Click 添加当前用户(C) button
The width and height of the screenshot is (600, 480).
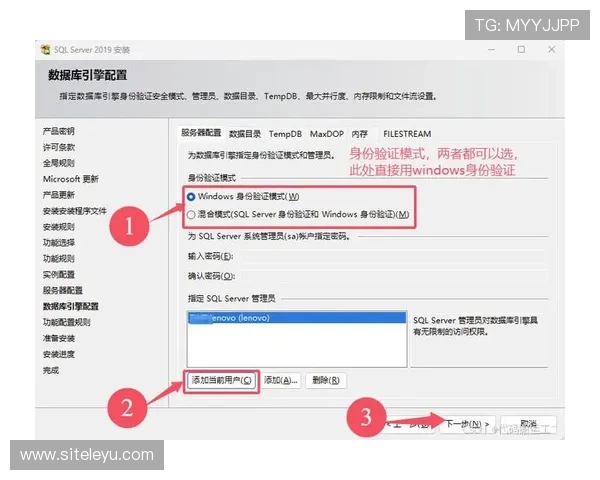pyautogui.click(x=222, y=380)
